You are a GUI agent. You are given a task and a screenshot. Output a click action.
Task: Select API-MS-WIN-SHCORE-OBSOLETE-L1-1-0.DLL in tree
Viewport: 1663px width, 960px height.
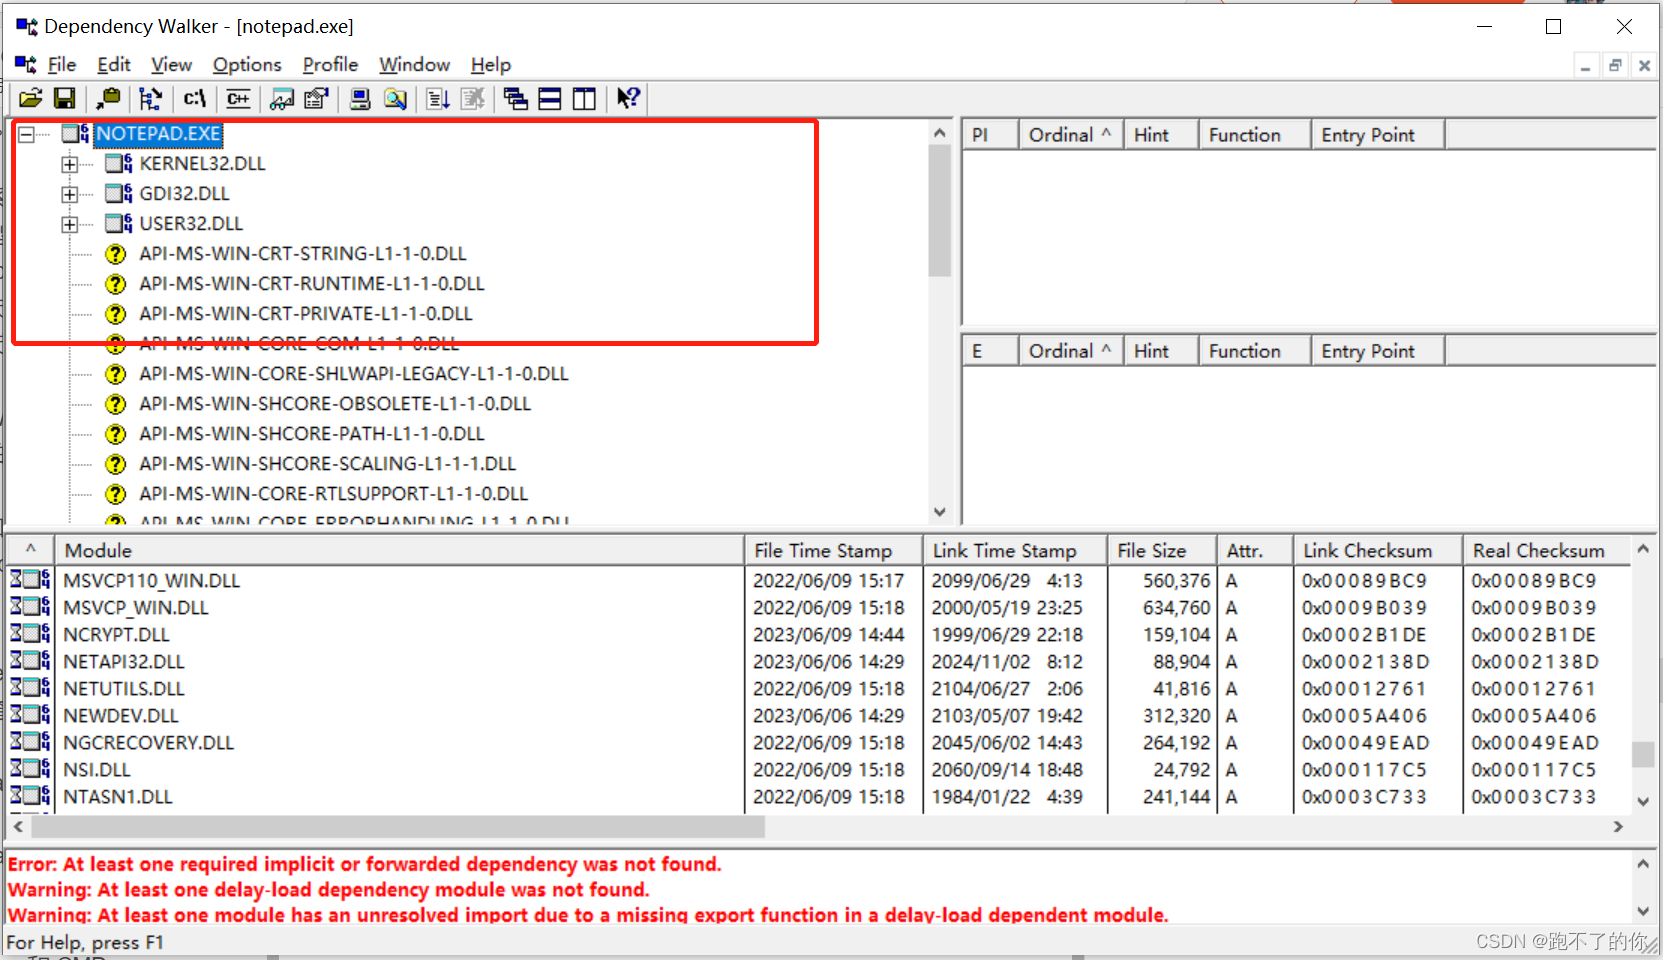click(334, 404)
